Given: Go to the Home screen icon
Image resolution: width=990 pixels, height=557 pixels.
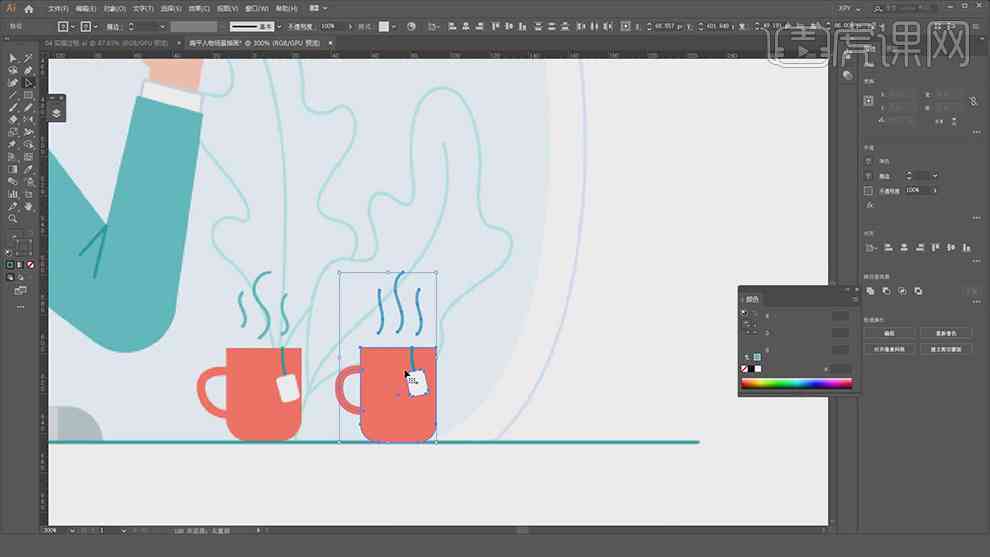Looking at the screenshot, I should [x=28, y=9].
